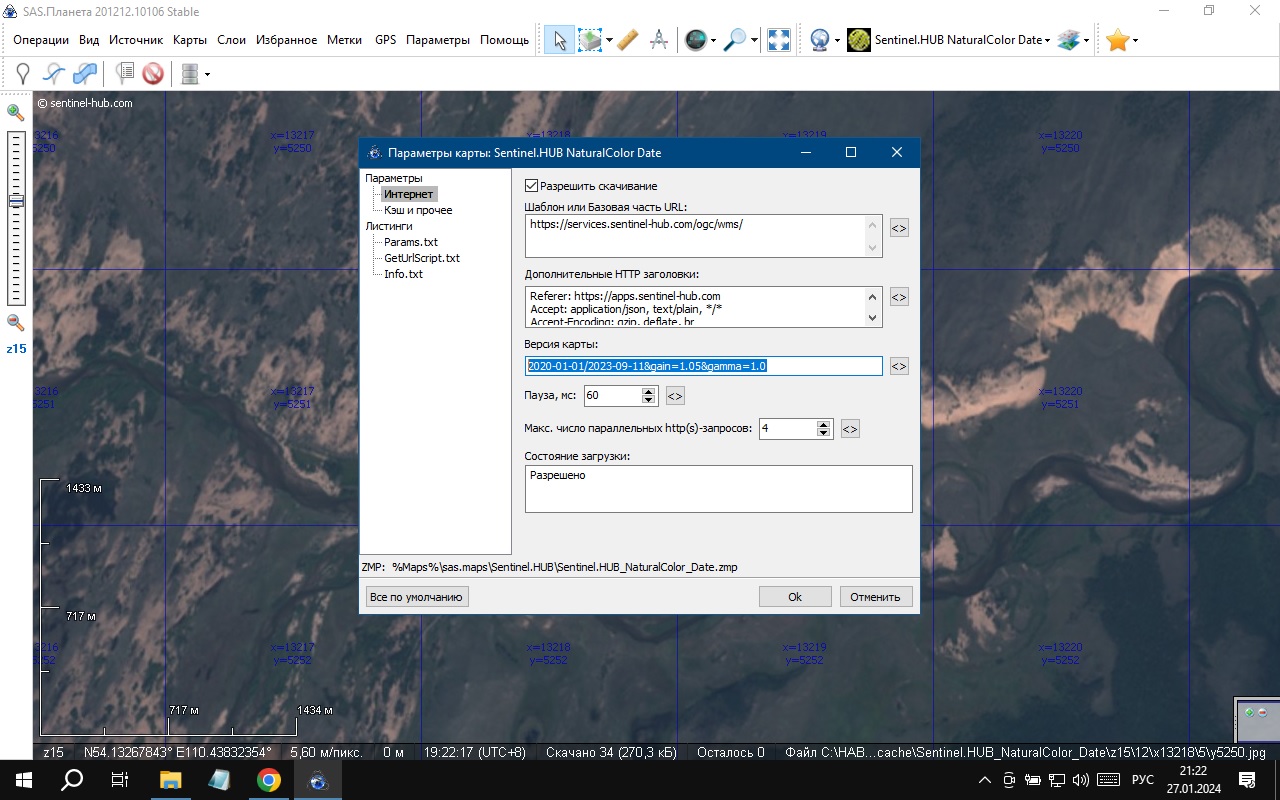Open the favorites star dropdown arrow

1135,41
